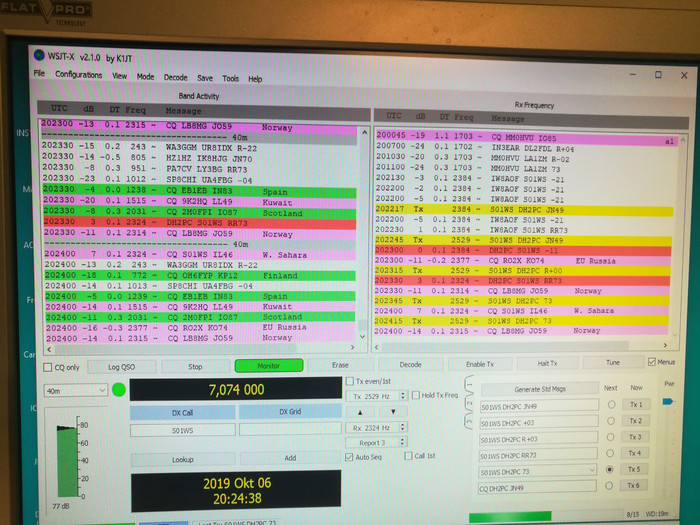Enable the Call 1st checkbox
The image size is (700, 525).
[x=408, y=456]
